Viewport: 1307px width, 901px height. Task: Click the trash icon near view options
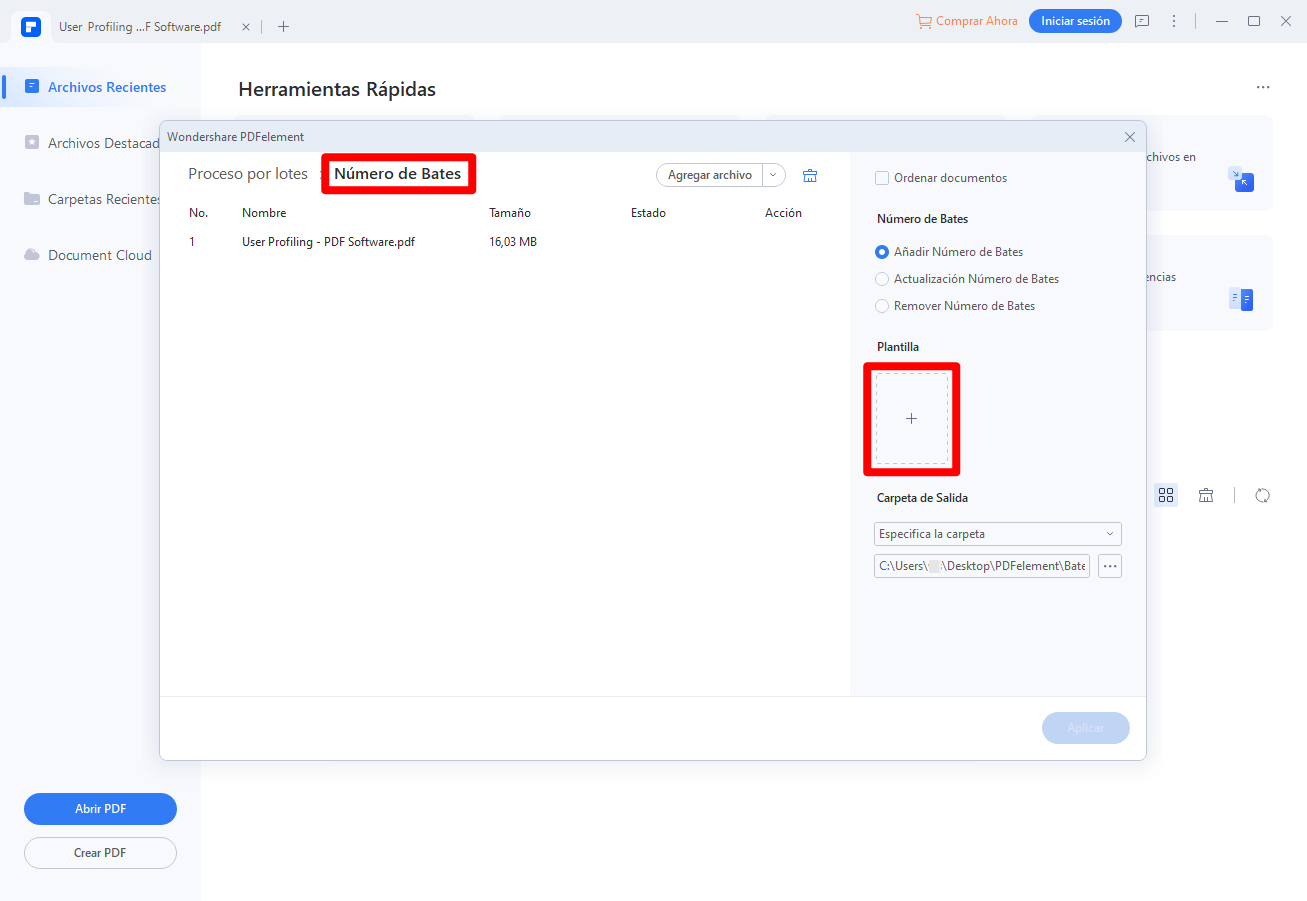point(1206,495)
